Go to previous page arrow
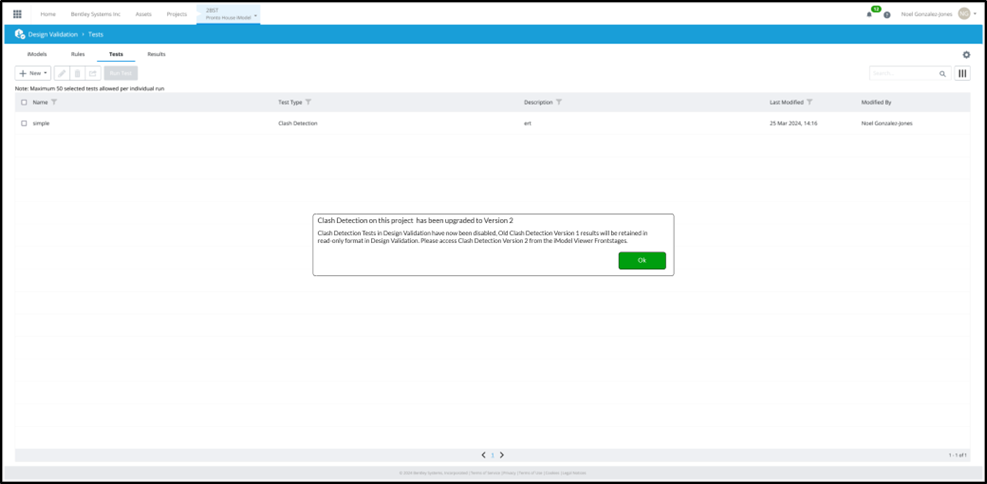This screenshot has width=987, height=484. [483, 454]
